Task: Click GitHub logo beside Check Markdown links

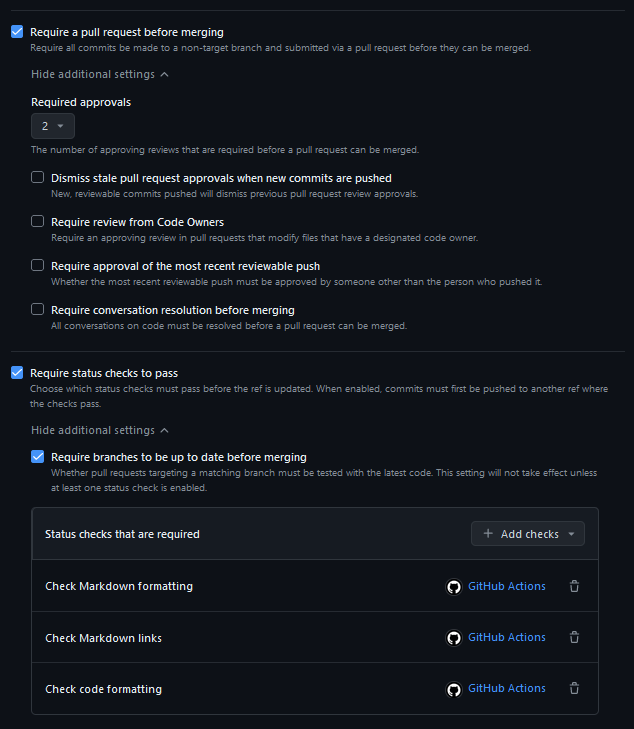Action: click(x=454, y=638)
